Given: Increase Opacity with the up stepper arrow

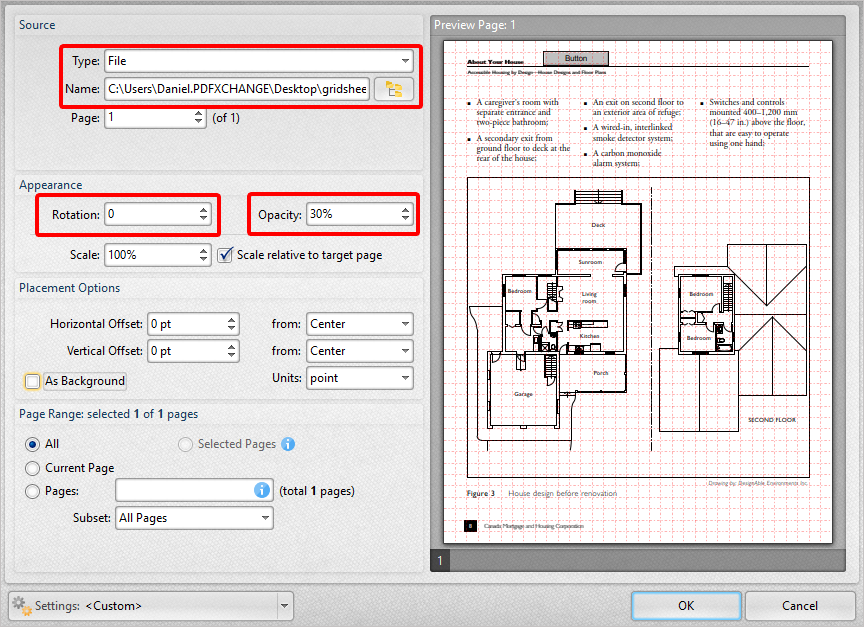Looking at the screenshot, I should (x=405, y=210).
